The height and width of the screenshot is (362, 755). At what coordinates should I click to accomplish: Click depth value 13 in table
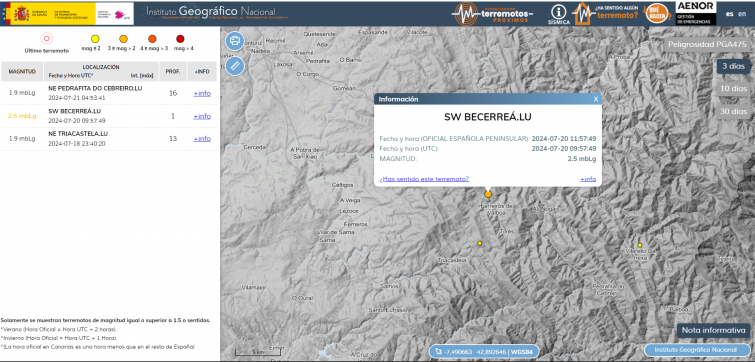[x=173, y=139]
